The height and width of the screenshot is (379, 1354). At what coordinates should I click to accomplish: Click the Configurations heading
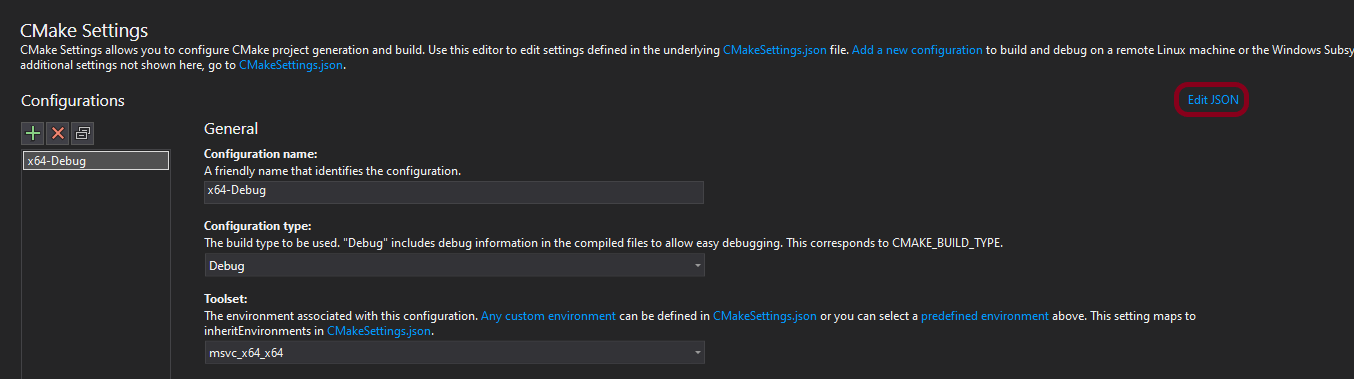(73, 100)
